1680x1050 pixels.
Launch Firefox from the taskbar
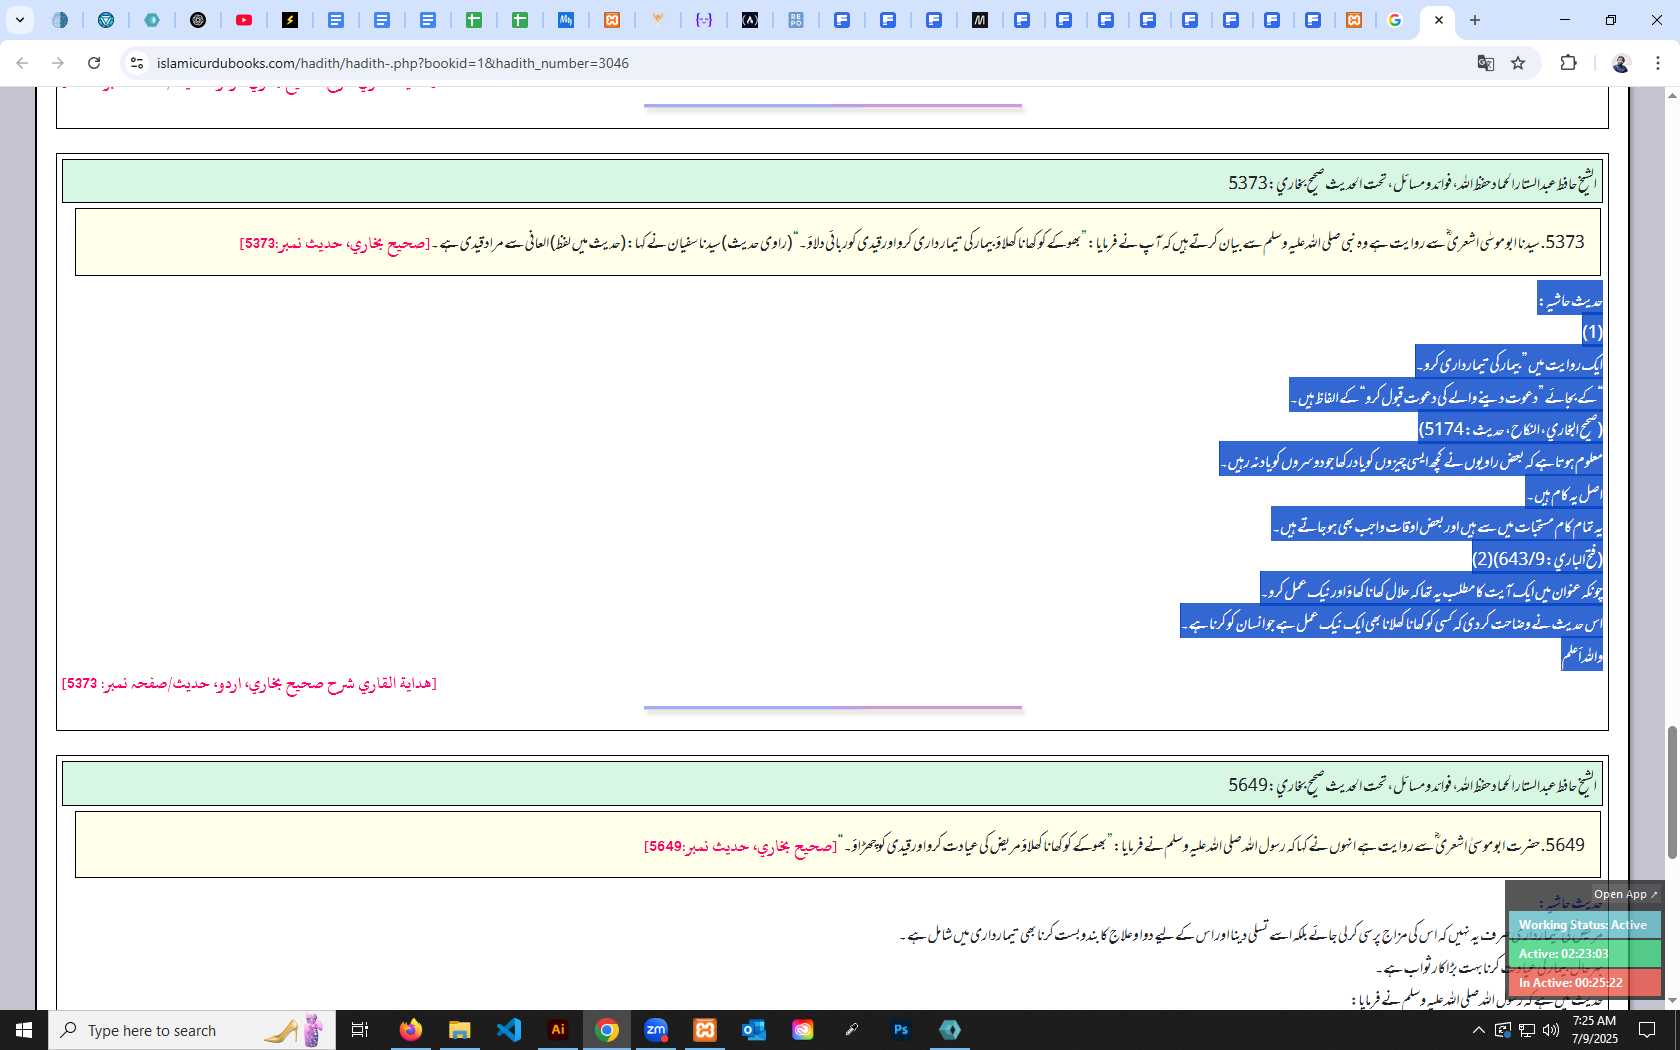[x=411, y=1030]
